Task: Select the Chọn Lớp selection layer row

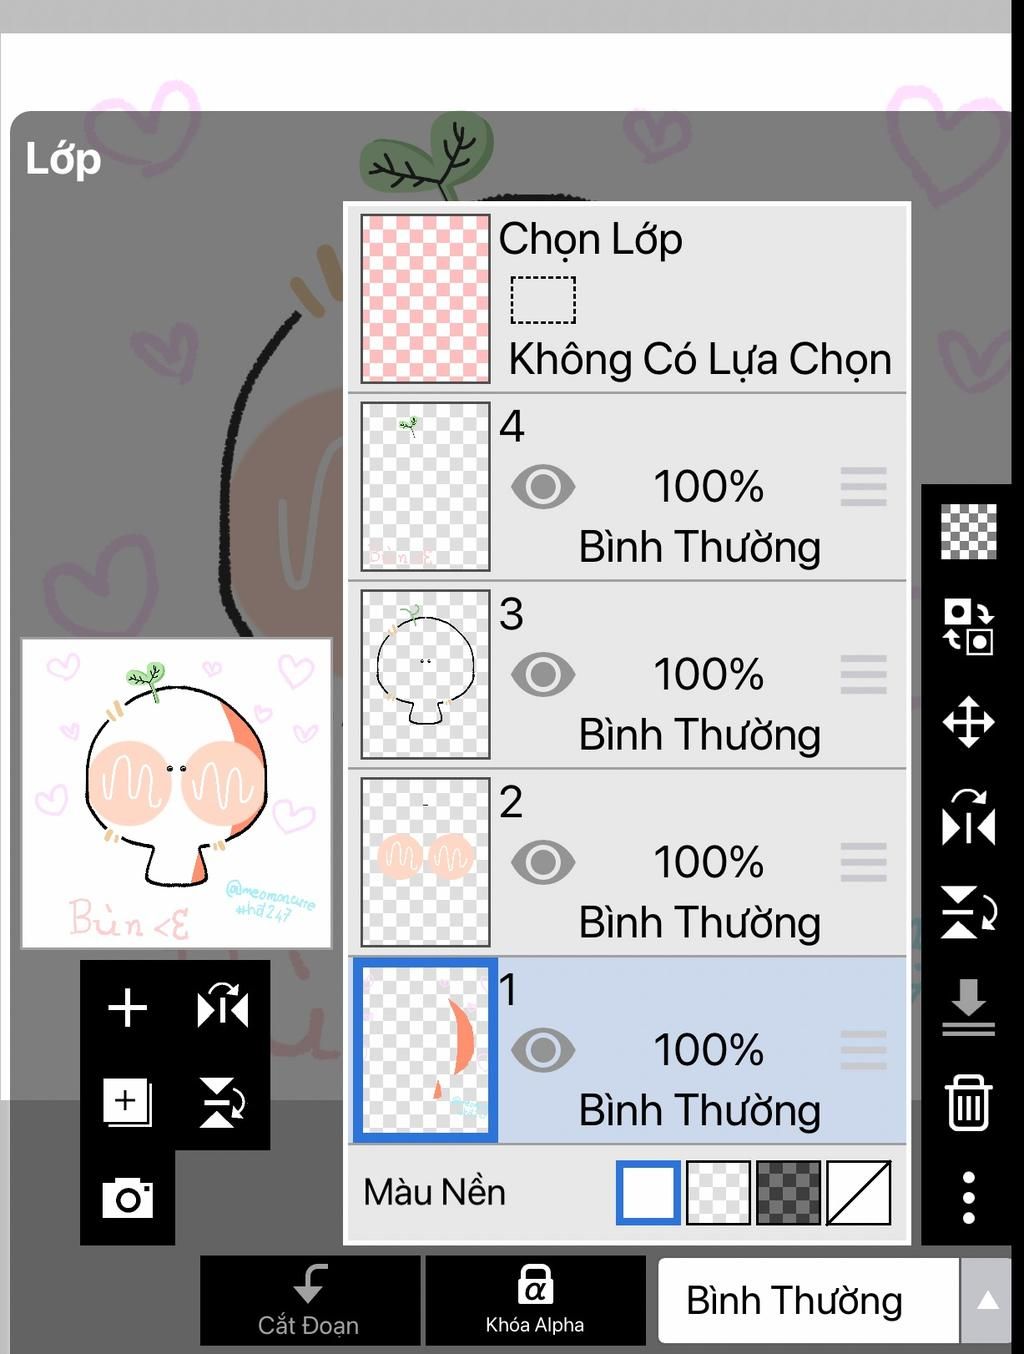Action: click(x=627, y=299)
